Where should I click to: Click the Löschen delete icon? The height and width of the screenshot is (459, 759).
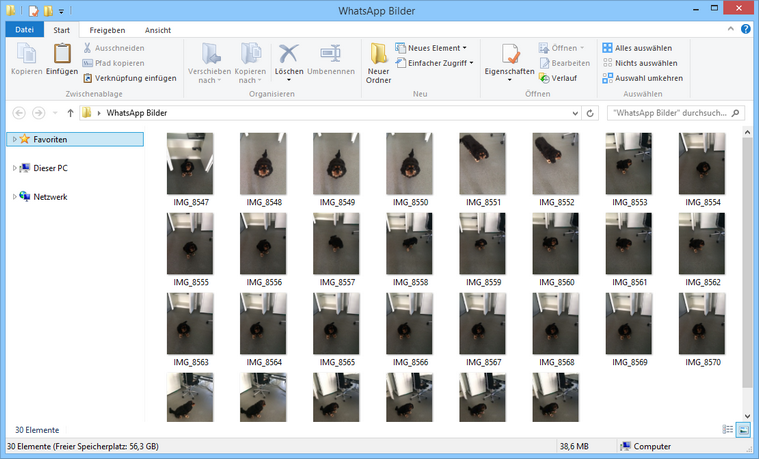click(x=289, y=59)
